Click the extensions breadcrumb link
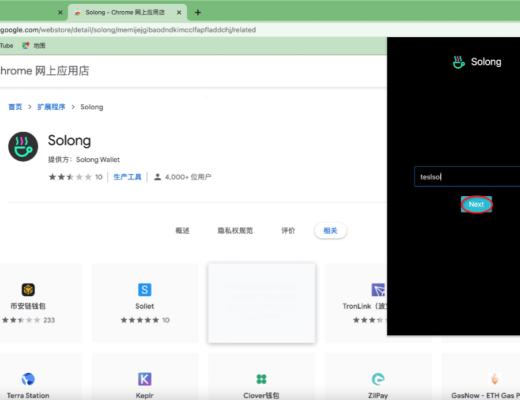 (x=51, y=107)
